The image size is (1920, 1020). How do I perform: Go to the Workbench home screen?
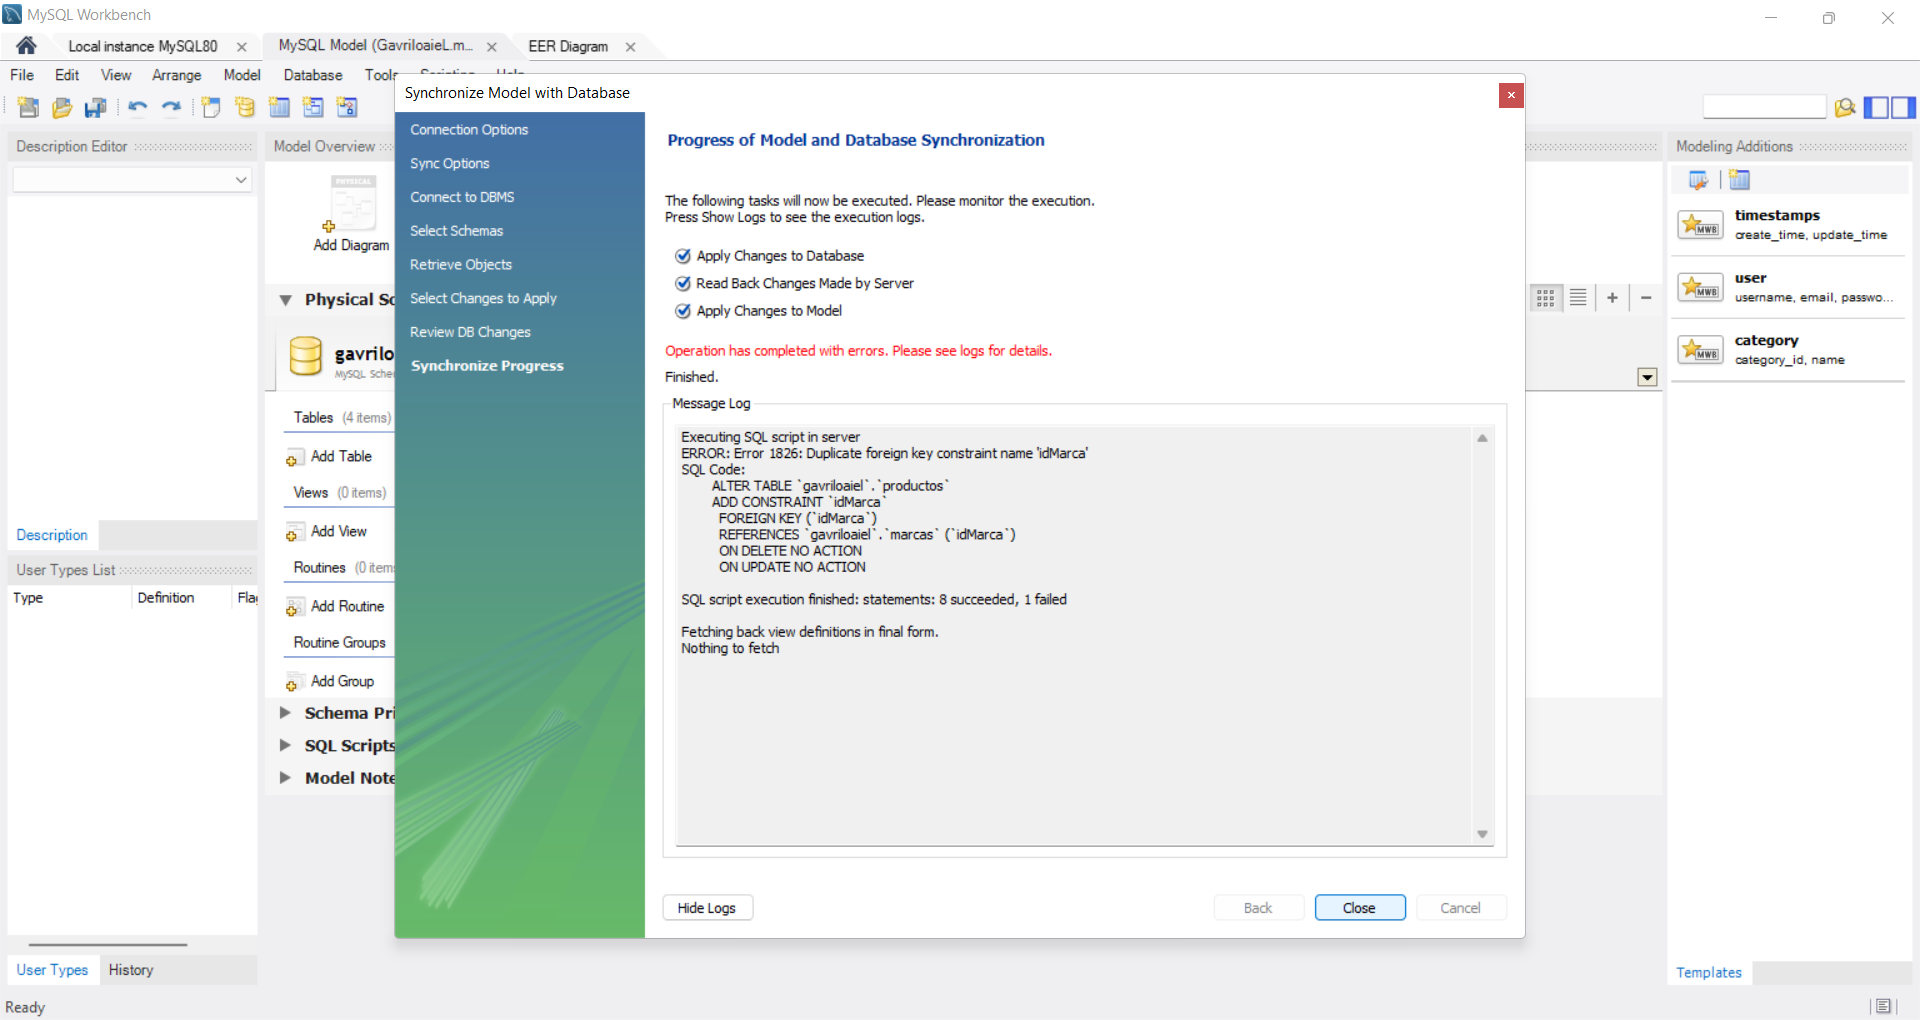click(x=27, y=46)
